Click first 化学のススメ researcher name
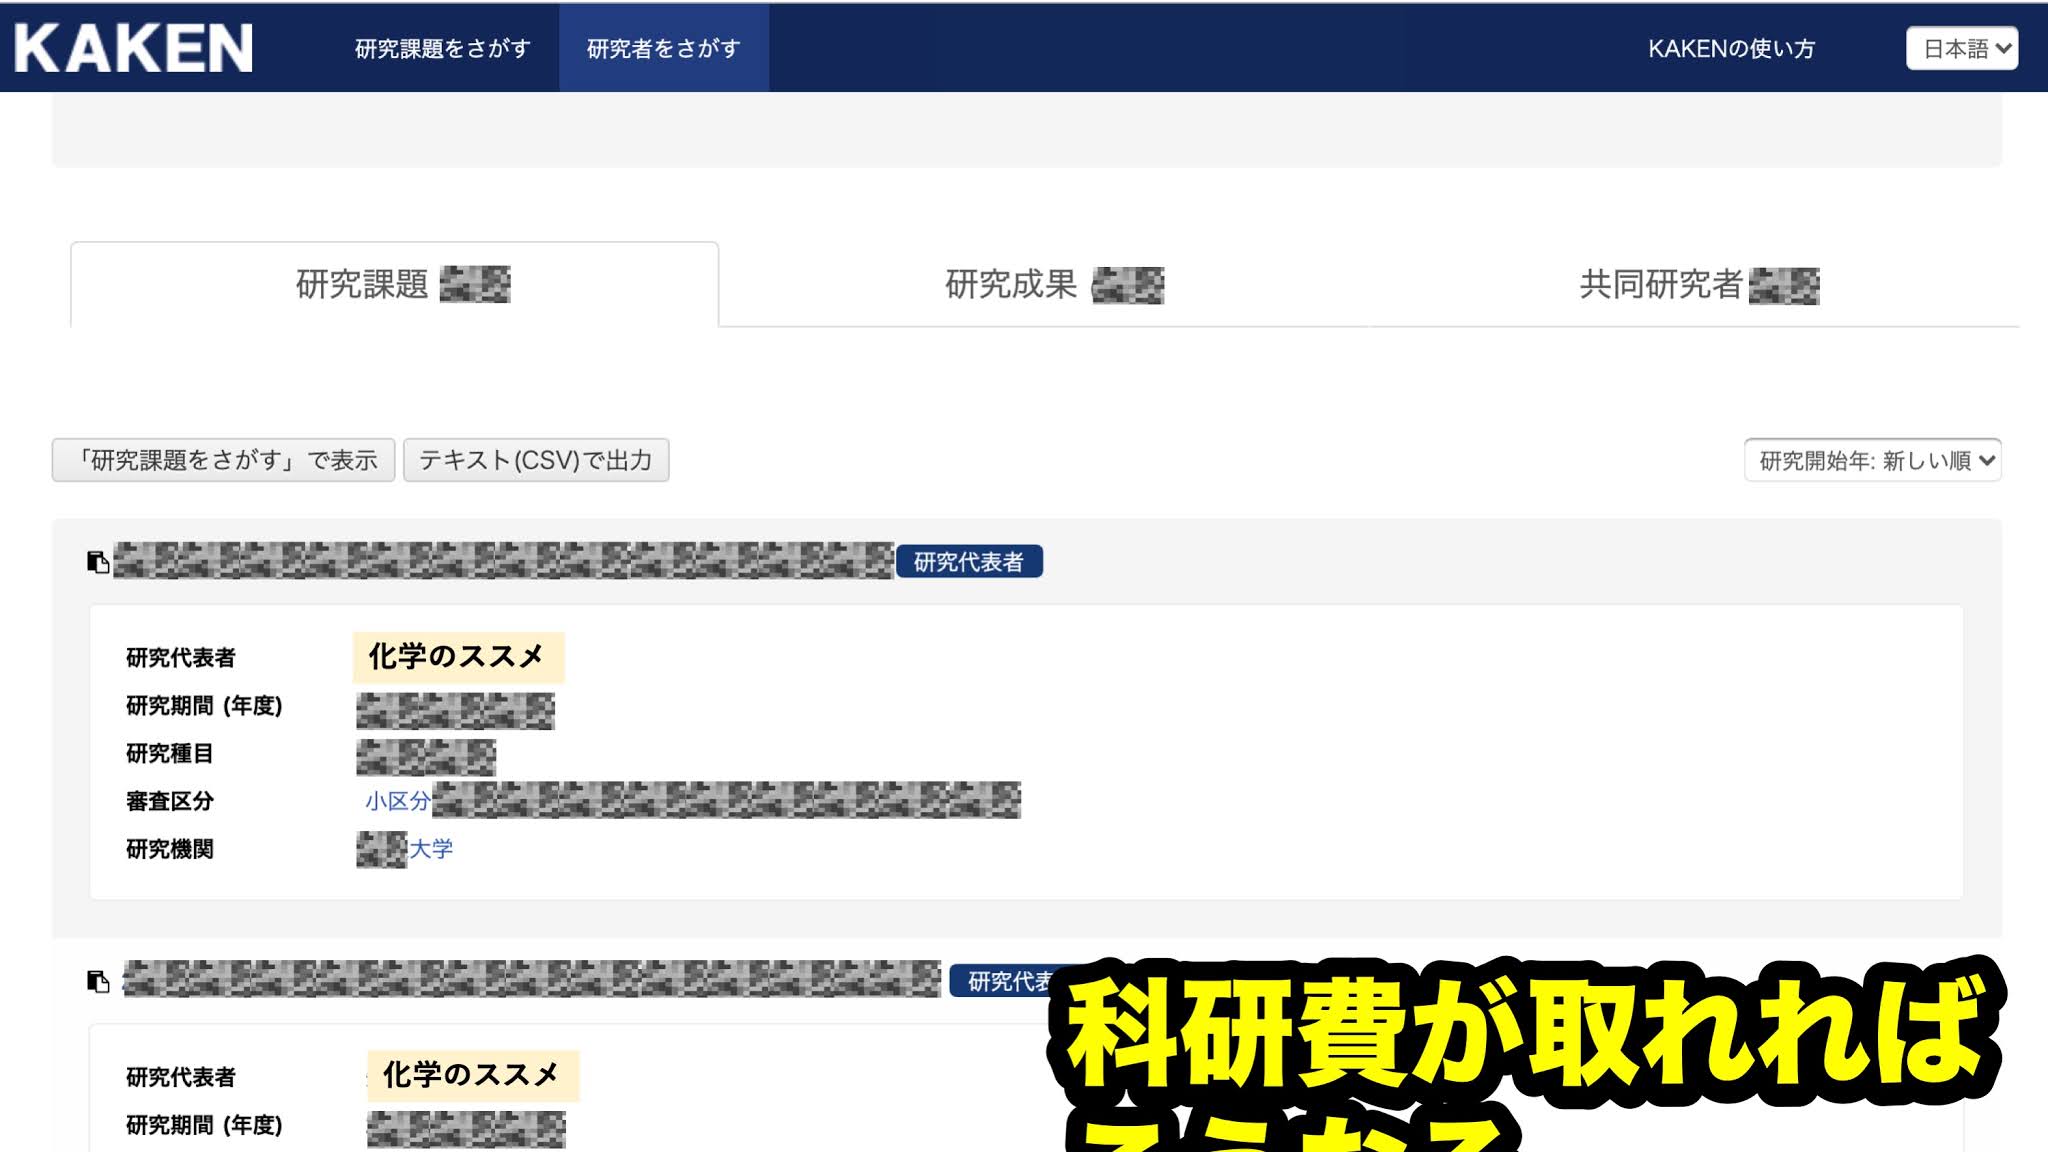Viewport: 2048px width, 1152px height. [x=458, y=657]
